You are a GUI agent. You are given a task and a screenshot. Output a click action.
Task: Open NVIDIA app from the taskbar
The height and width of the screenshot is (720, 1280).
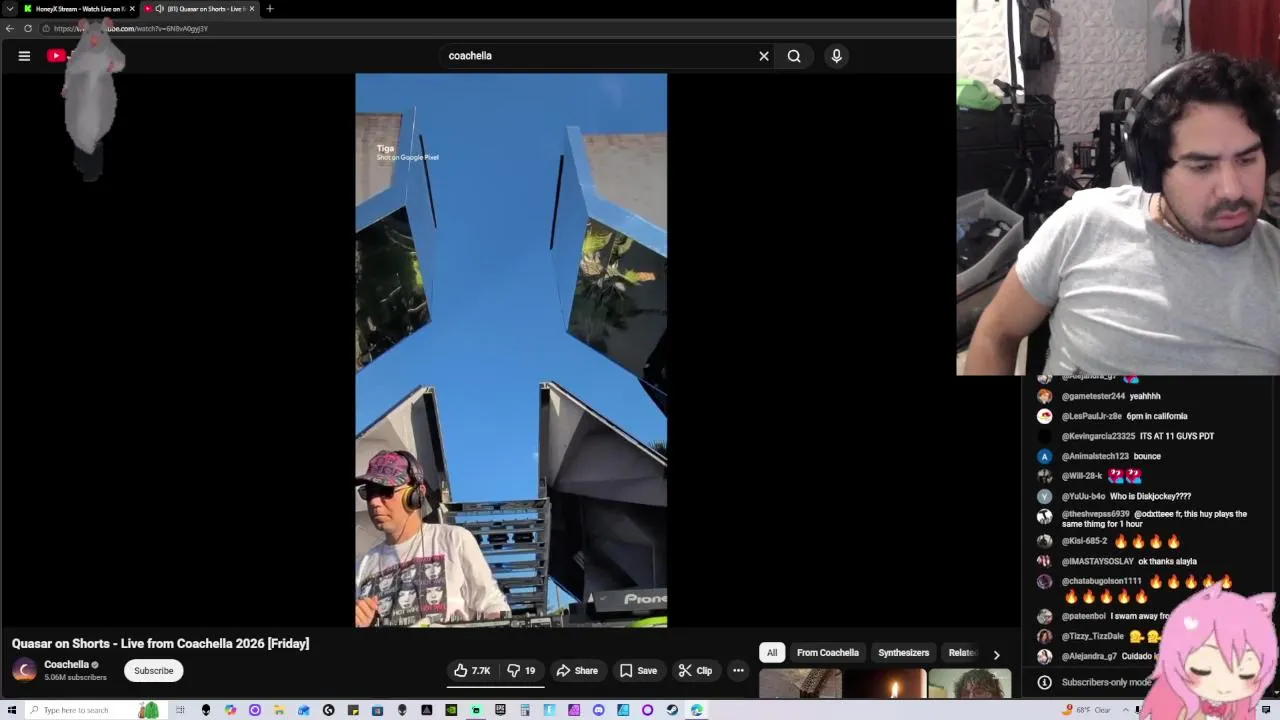(x=451, y=710)
